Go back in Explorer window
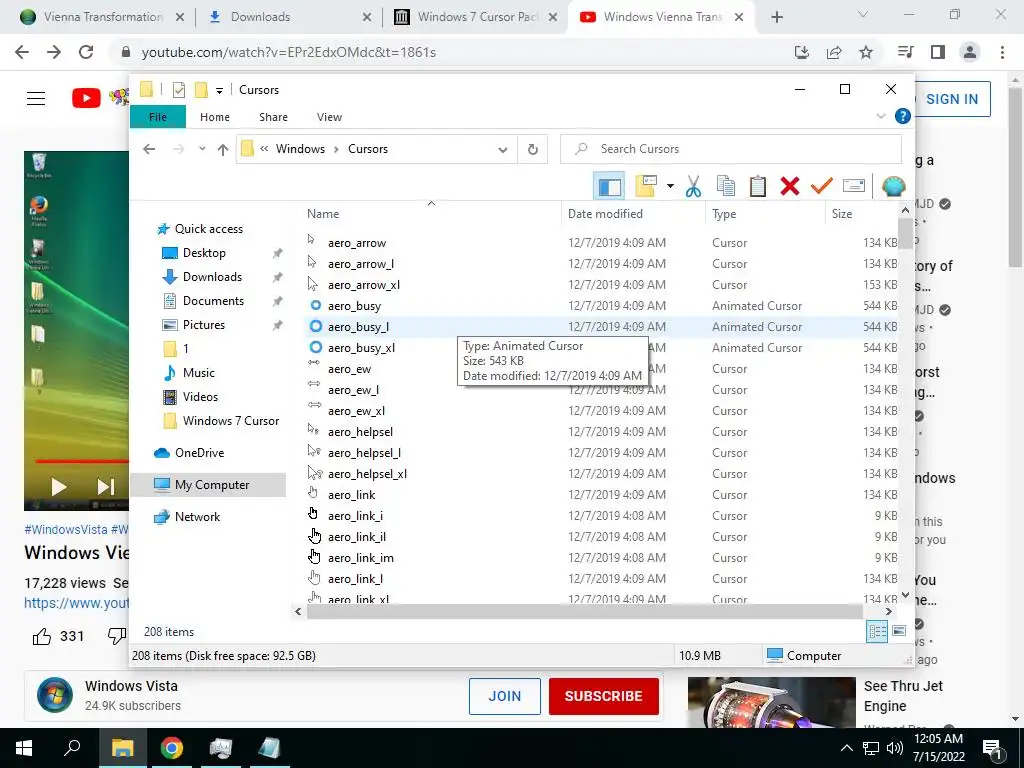This screenshot has width=1024, height=768. tap(149, 149)
